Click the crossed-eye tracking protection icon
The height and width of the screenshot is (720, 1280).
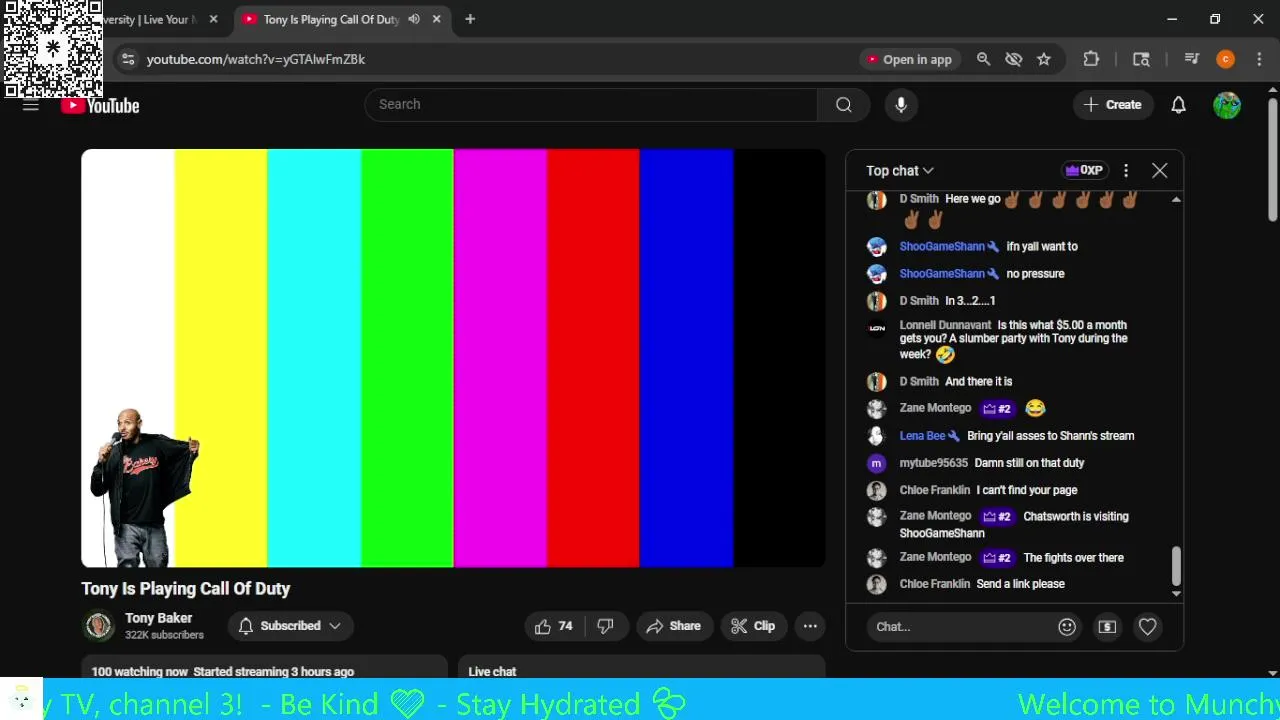[x=1013, y=59]
